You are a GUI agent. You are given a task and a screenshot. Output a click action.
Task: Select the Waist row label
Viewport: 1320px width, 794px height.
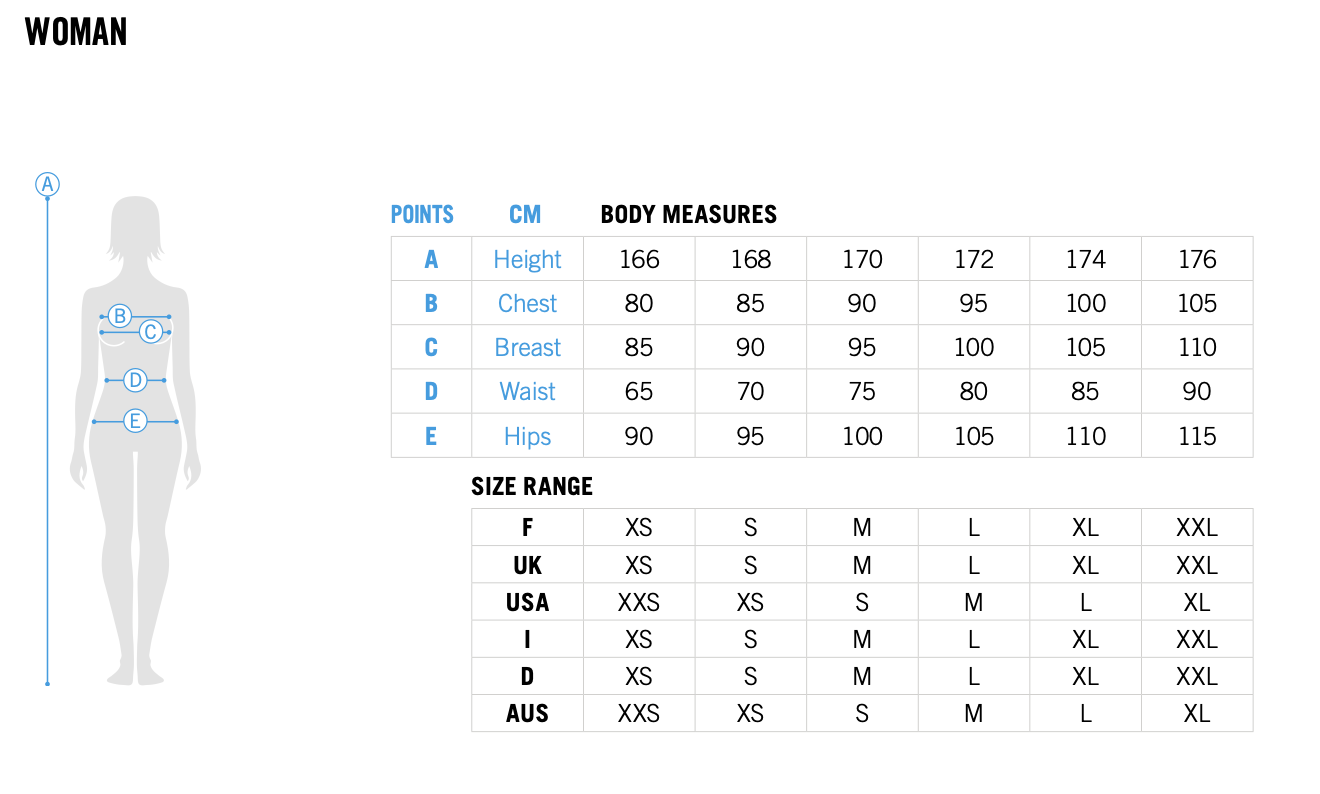527,392
